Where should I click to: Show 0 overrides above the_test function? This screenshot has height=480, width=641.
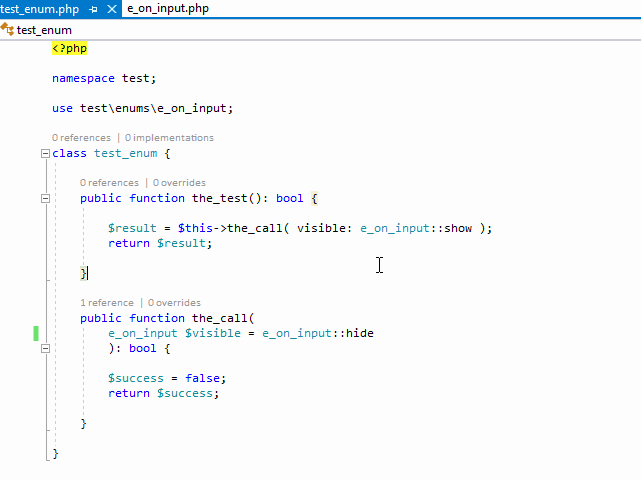(x=179, y=183)
